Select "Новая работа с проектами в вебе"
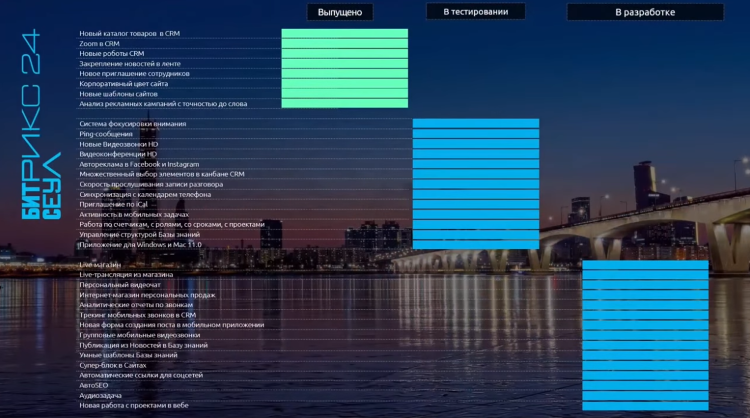This screenshot has width=750, height=418. coord(134,405)
